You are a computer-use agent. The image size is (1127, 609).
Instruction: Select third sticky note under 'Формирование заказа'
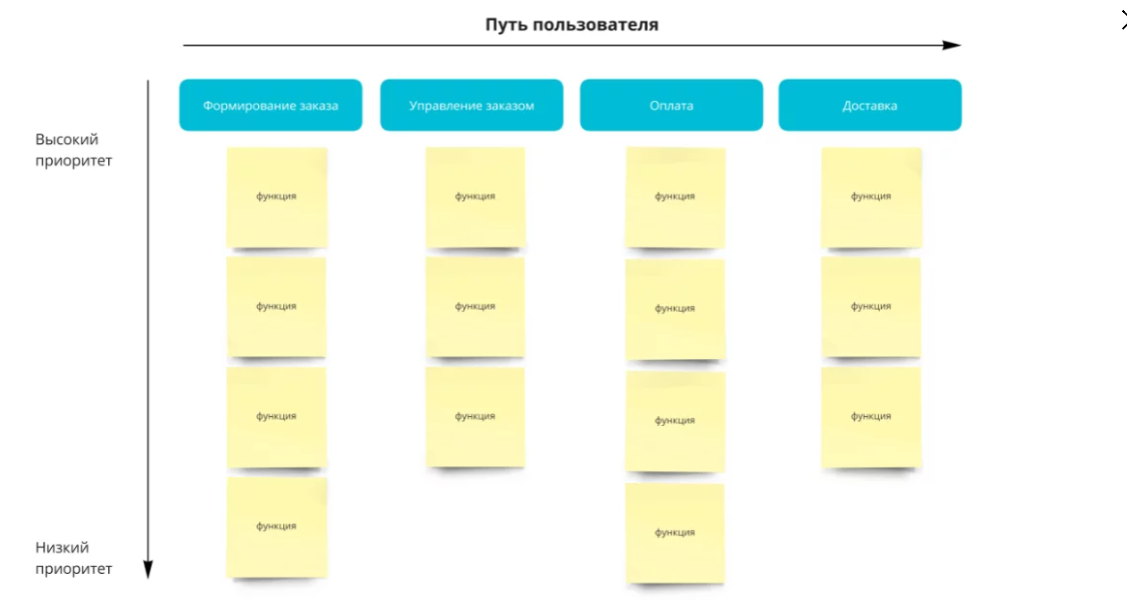tap(276, 417)
